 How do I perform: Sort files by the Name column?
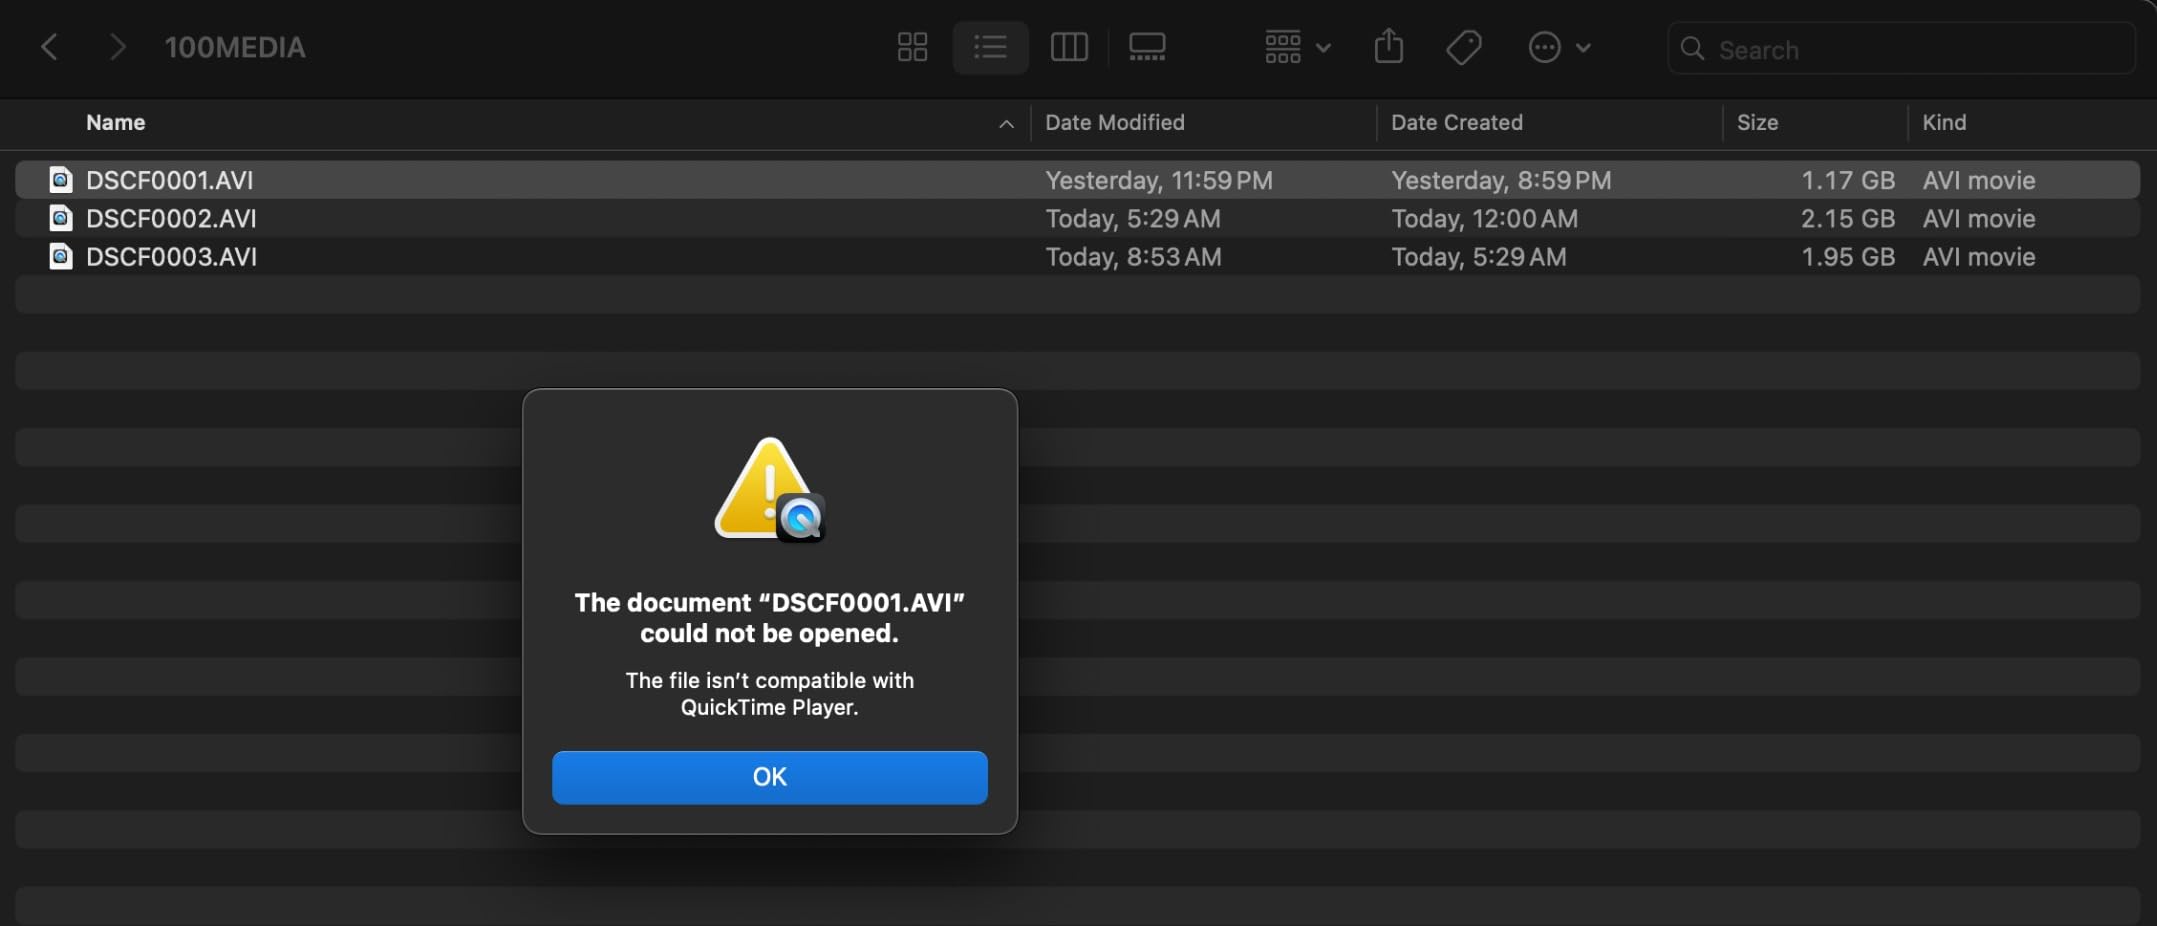click(116, 123)
